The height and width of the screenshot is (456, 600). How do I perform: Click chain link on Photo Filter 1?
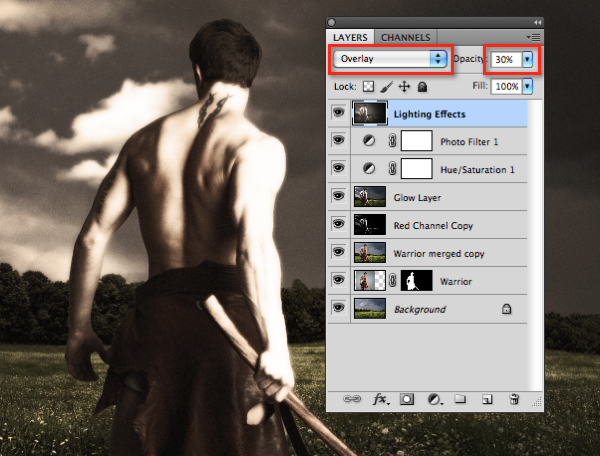point(392,141)
